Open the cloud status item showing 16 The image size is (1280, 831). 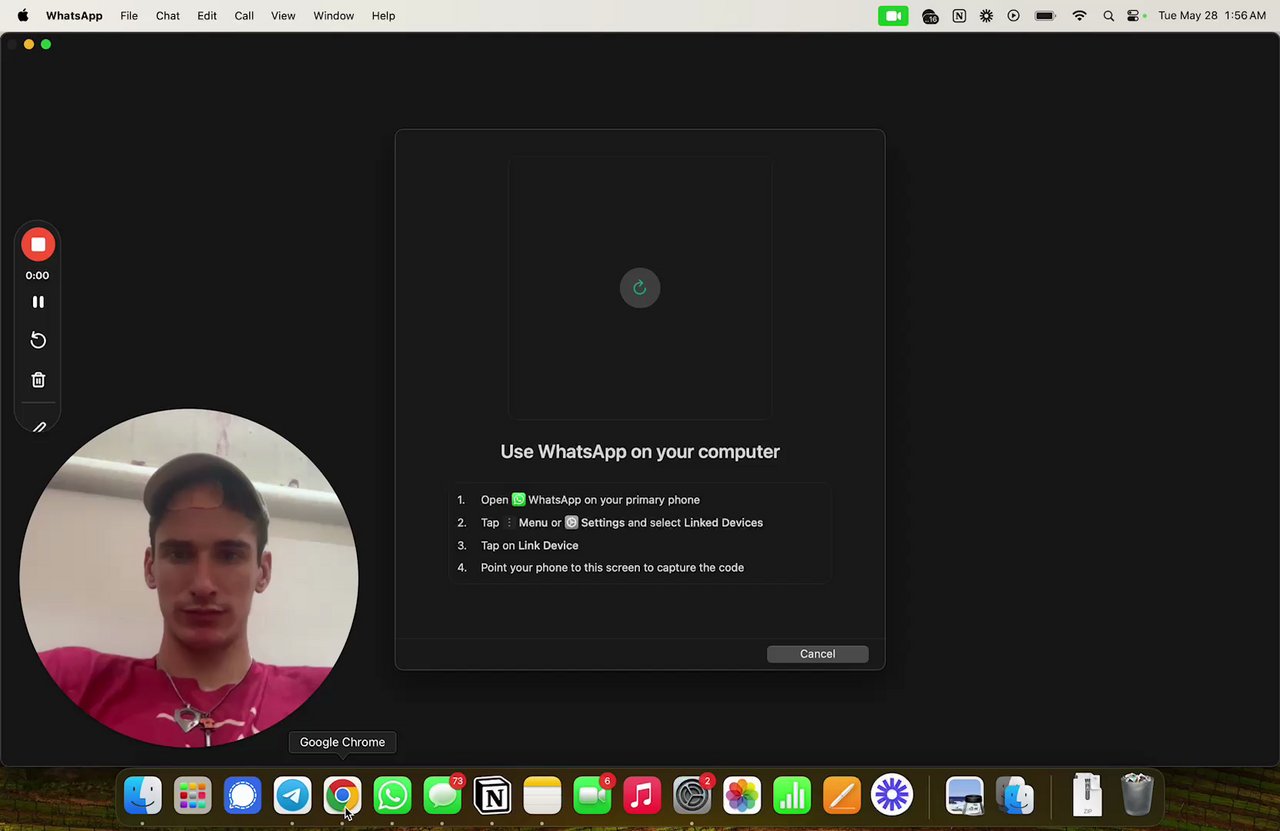tap(930, 16)
